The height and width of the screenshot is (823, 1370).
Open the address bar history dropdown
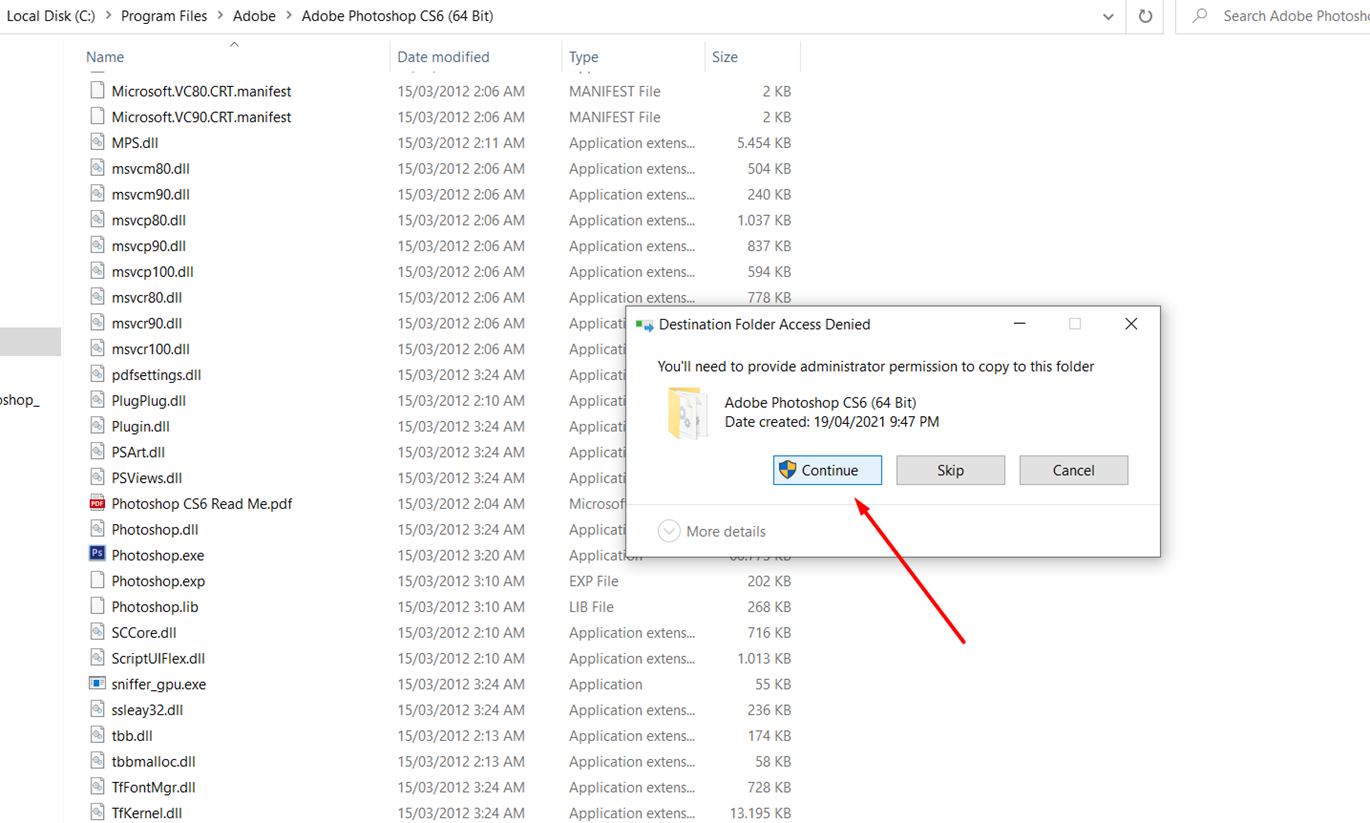coord(1108,16)
